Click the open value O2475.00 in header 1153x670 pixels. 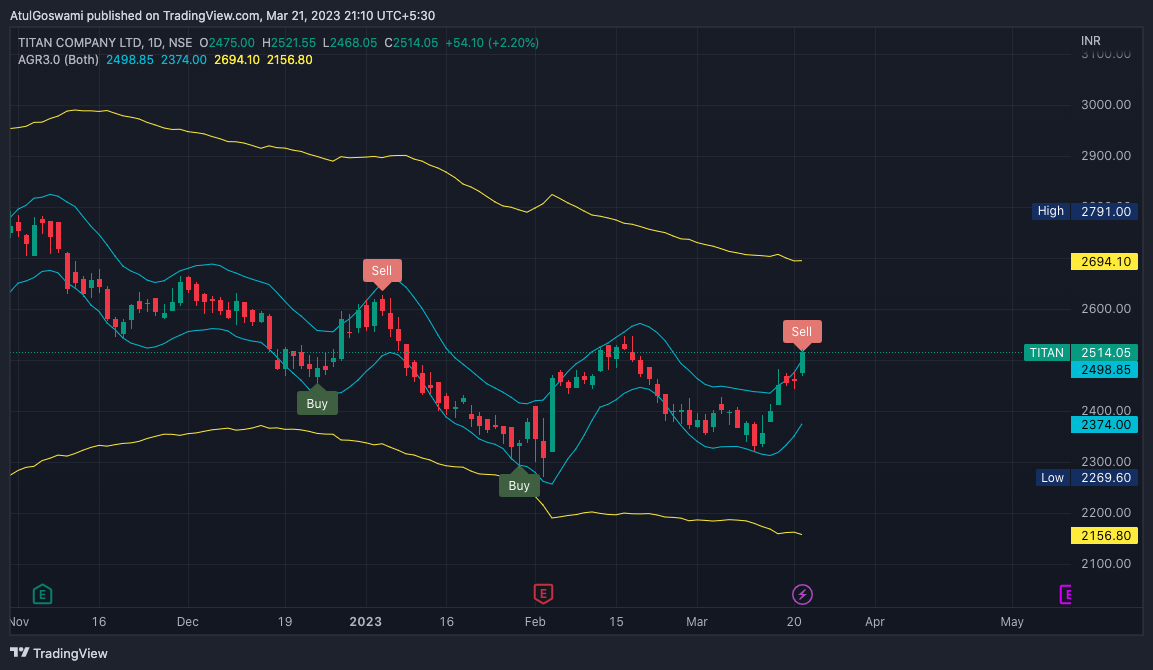click(x=227, y=43)
